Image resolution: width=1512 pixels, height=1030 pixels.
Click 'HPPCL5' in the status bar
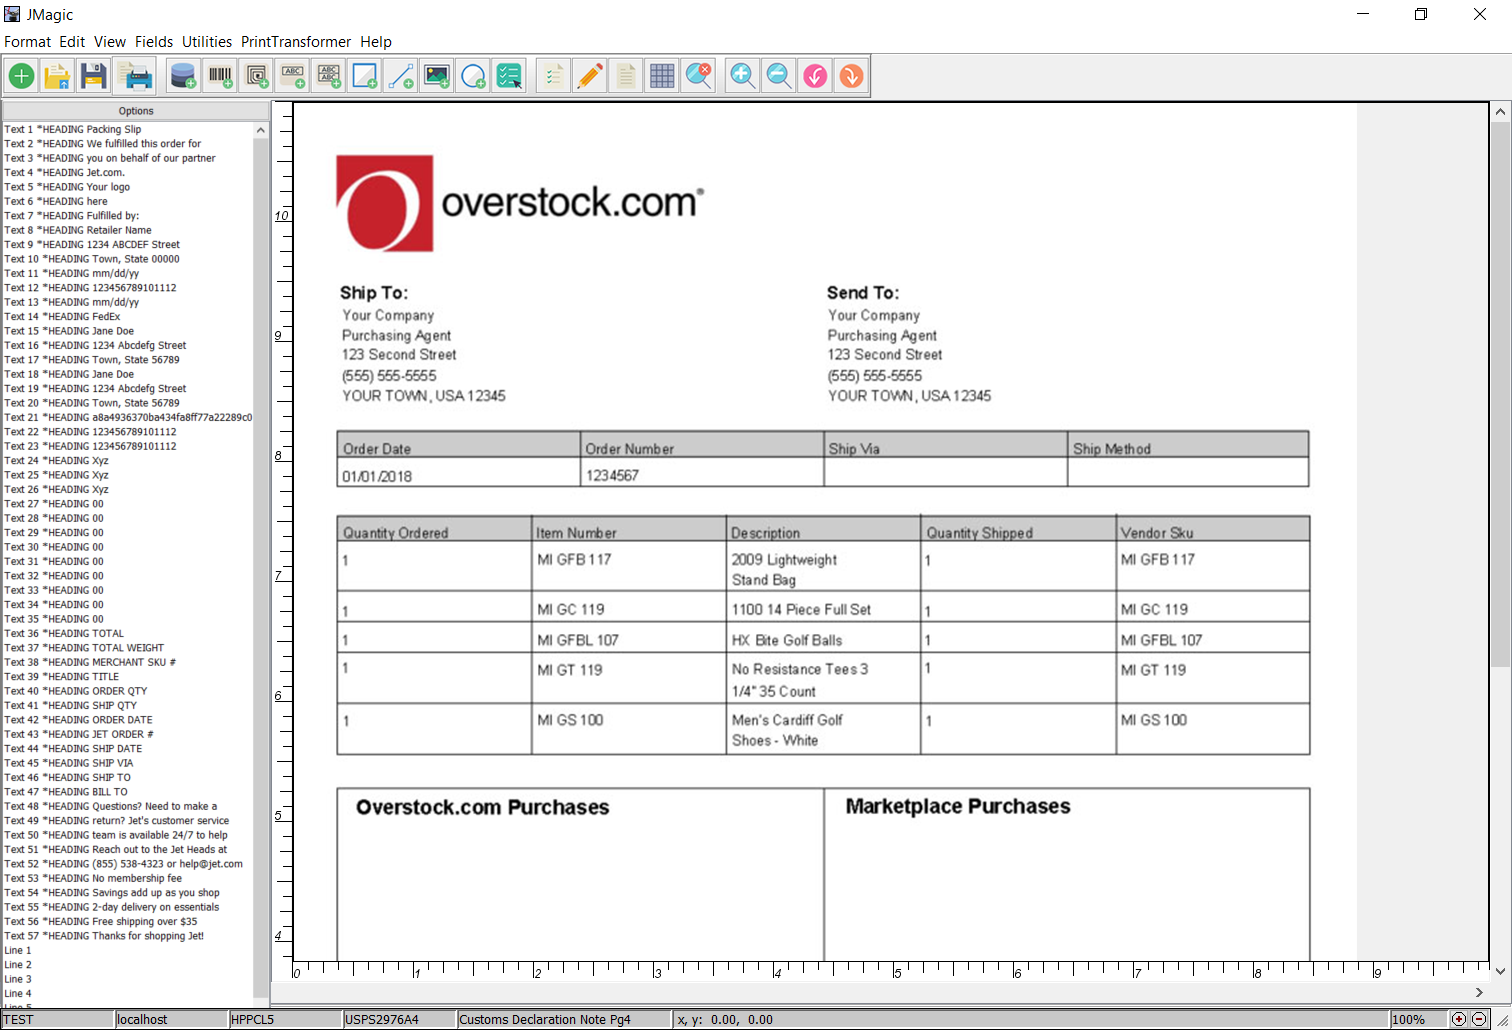click(x=285, y=1019)
